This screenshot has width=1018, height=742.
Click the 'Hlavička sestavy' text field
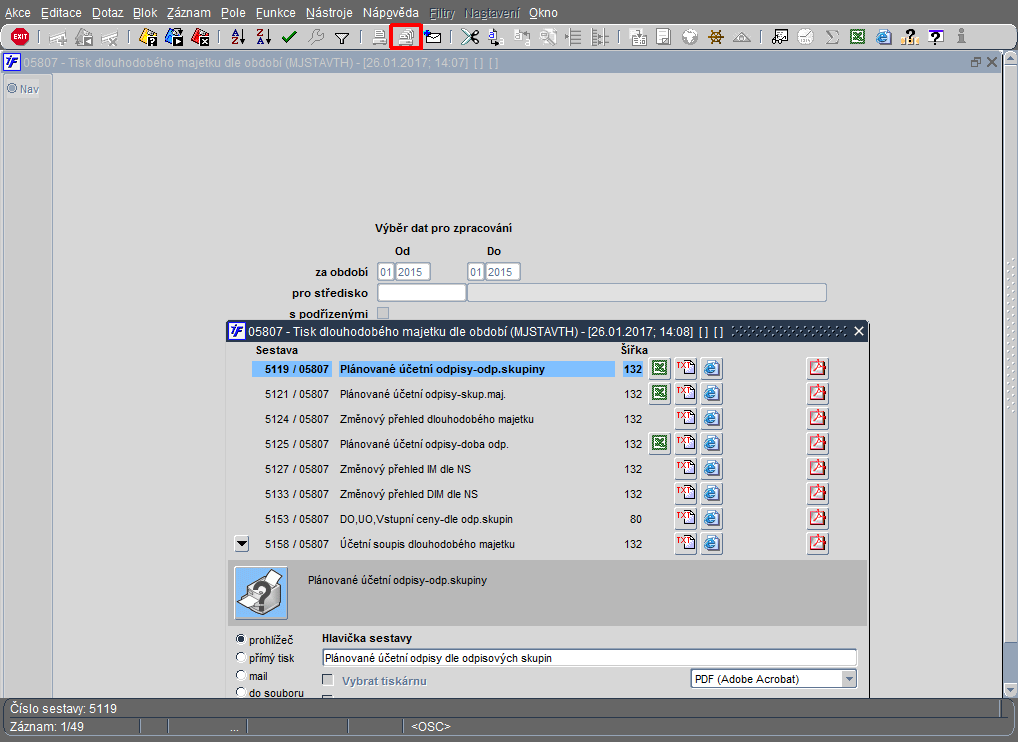click(x=590, y=658)
